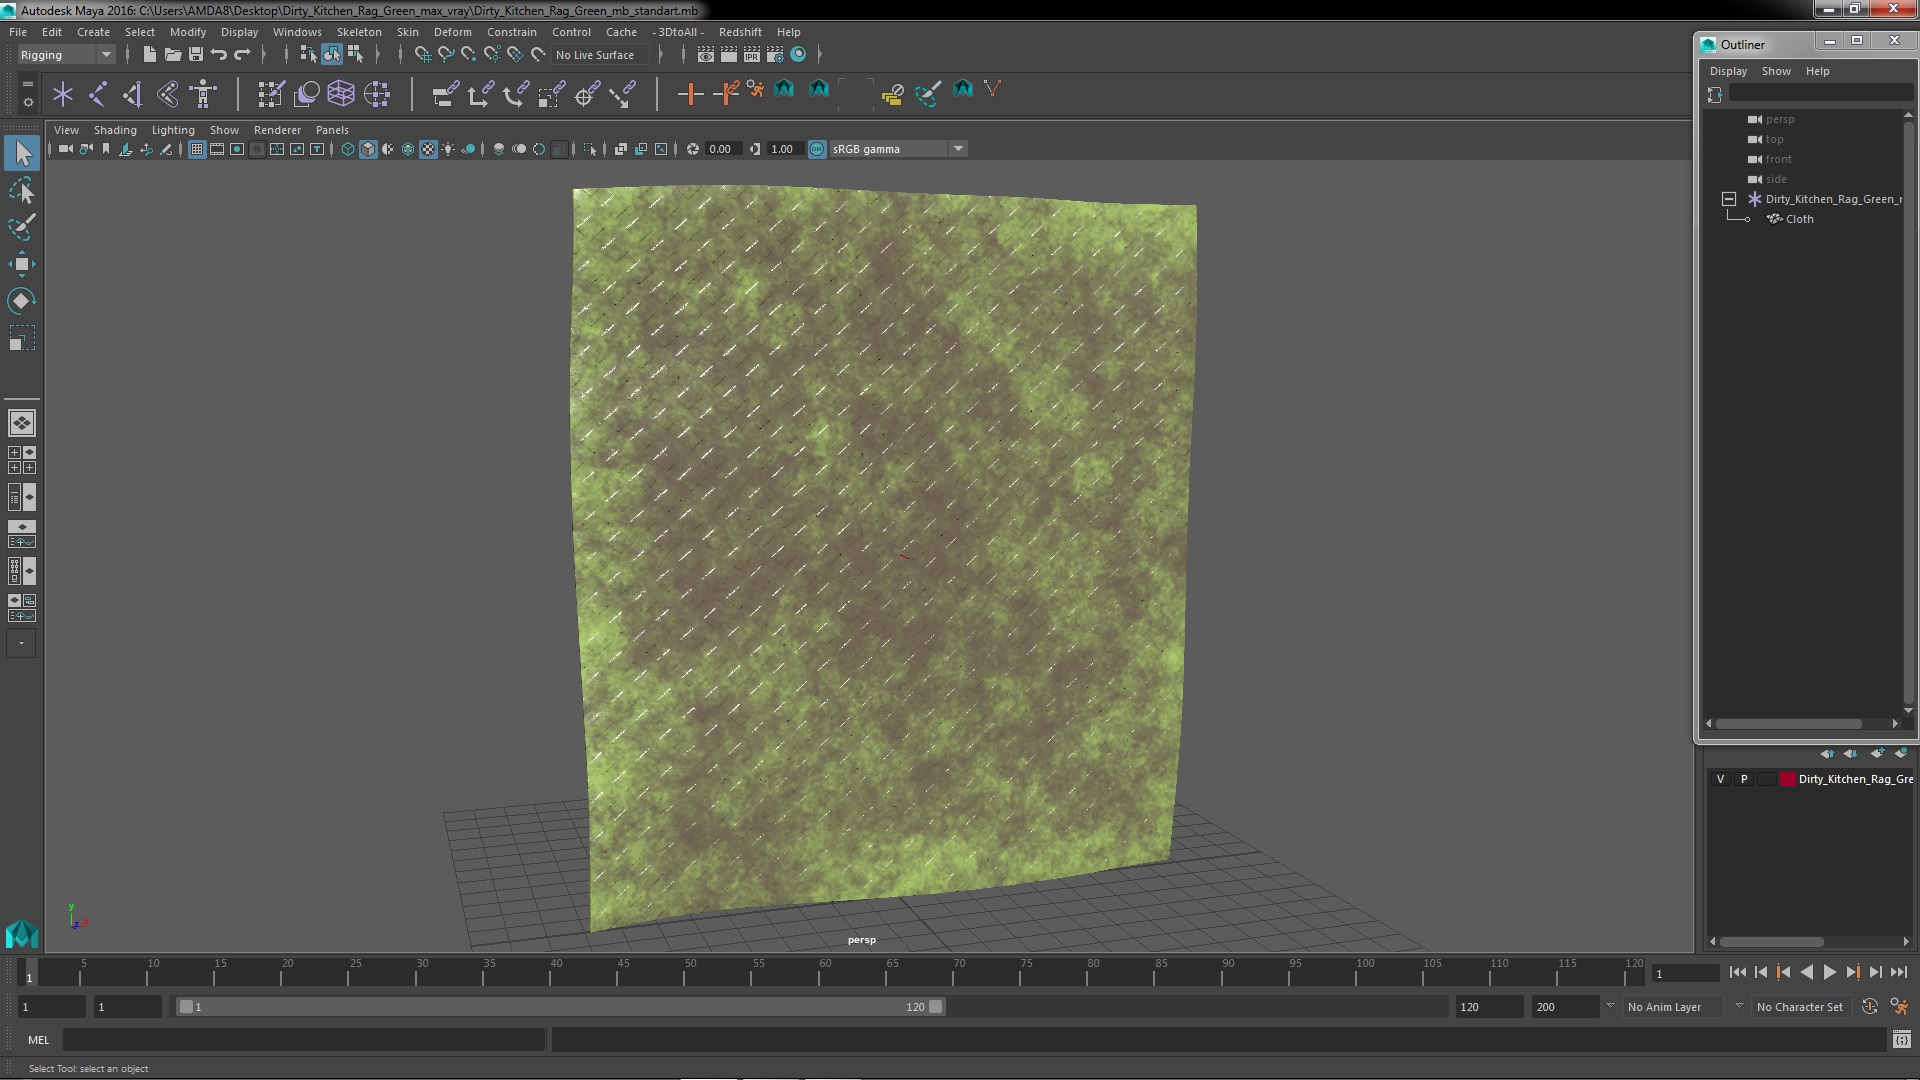Activate the Move tool

pos(22,264)
